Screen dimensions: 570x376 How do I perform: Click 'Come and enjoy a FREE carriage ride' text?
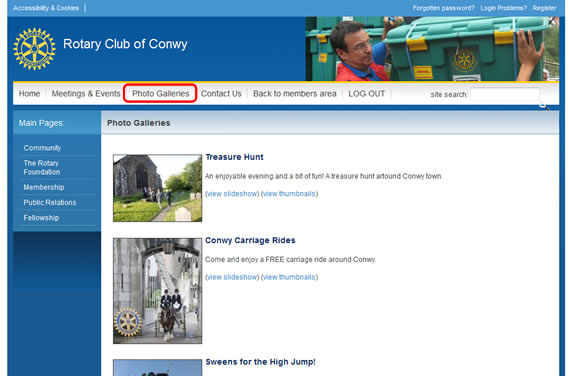coord(290,259)
